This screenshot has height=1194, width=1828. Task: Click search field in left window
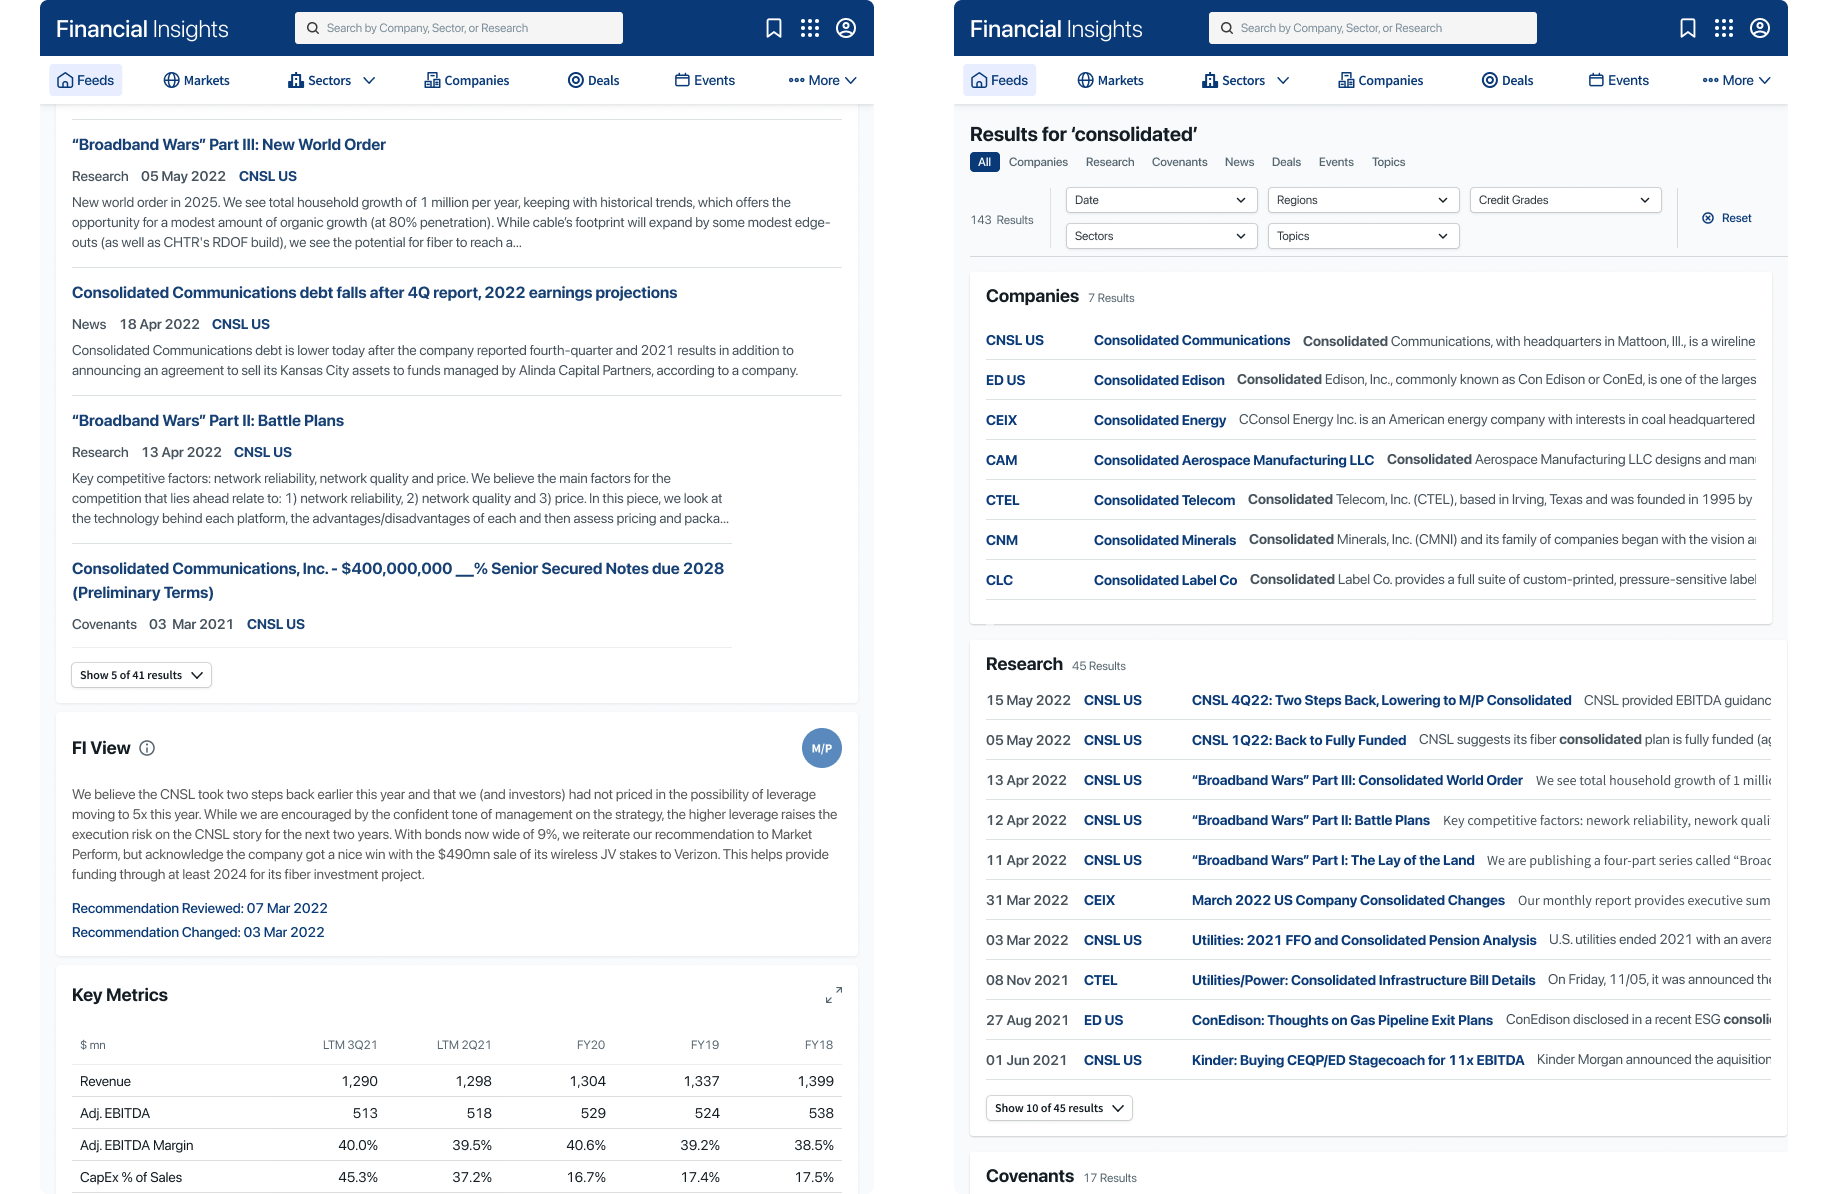coord(459,28)
